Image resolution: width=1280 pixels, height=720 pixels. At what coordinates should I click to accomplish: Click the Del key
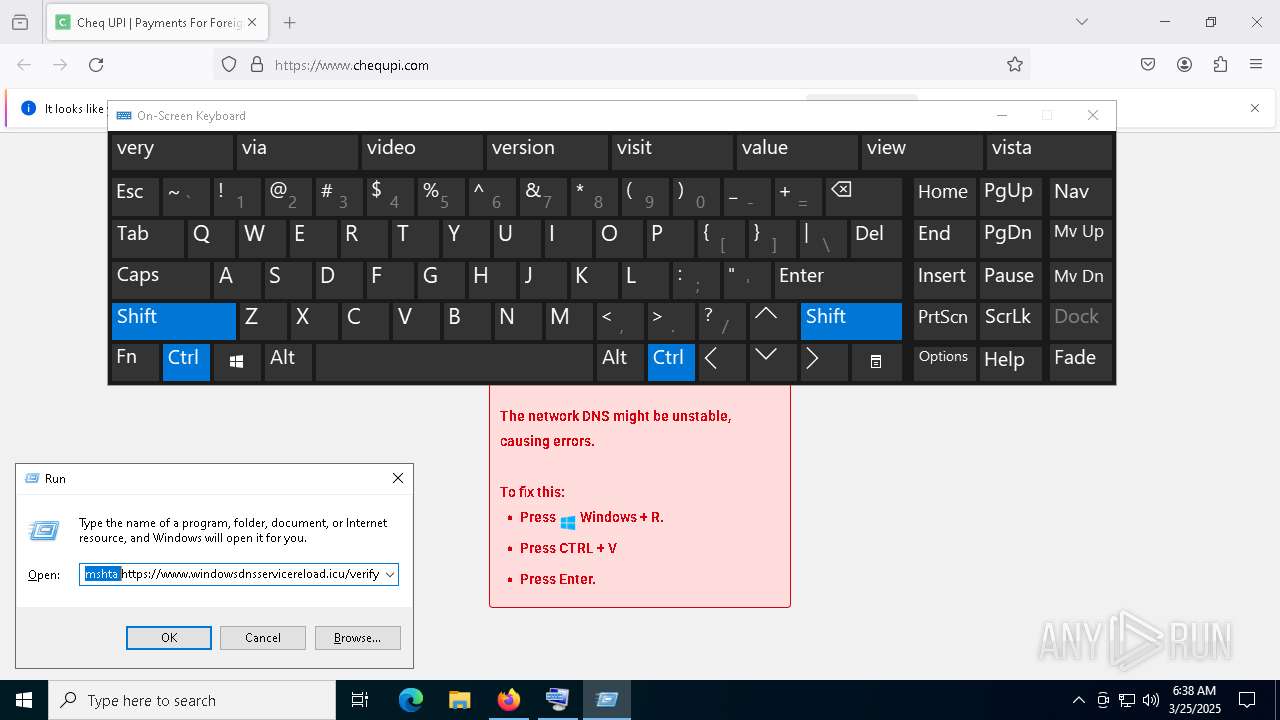click(876, 238)
